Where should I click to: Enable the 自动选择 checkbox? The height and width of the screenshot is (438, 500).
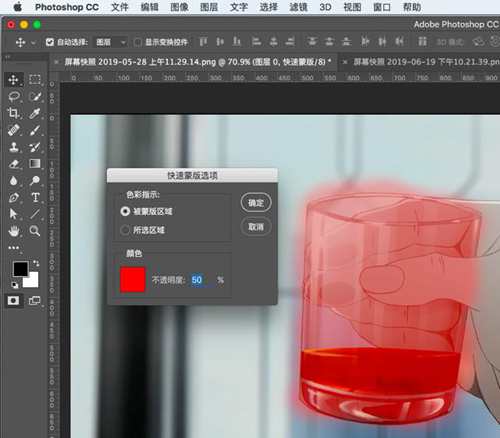50,42
